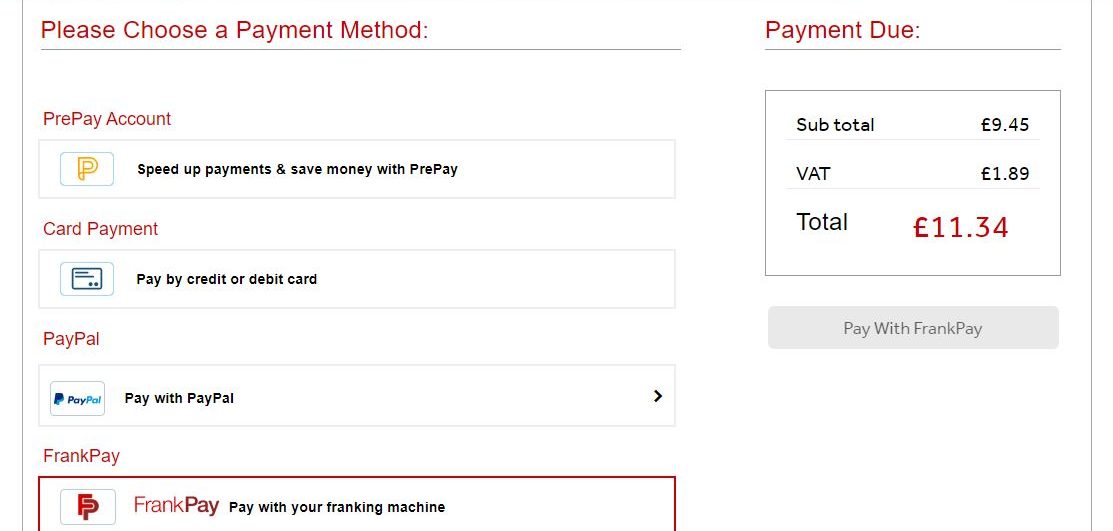Expand the PayPal option chevron arrow
This screenshot has width=1113, height=531.
click(x=657, y=396)
